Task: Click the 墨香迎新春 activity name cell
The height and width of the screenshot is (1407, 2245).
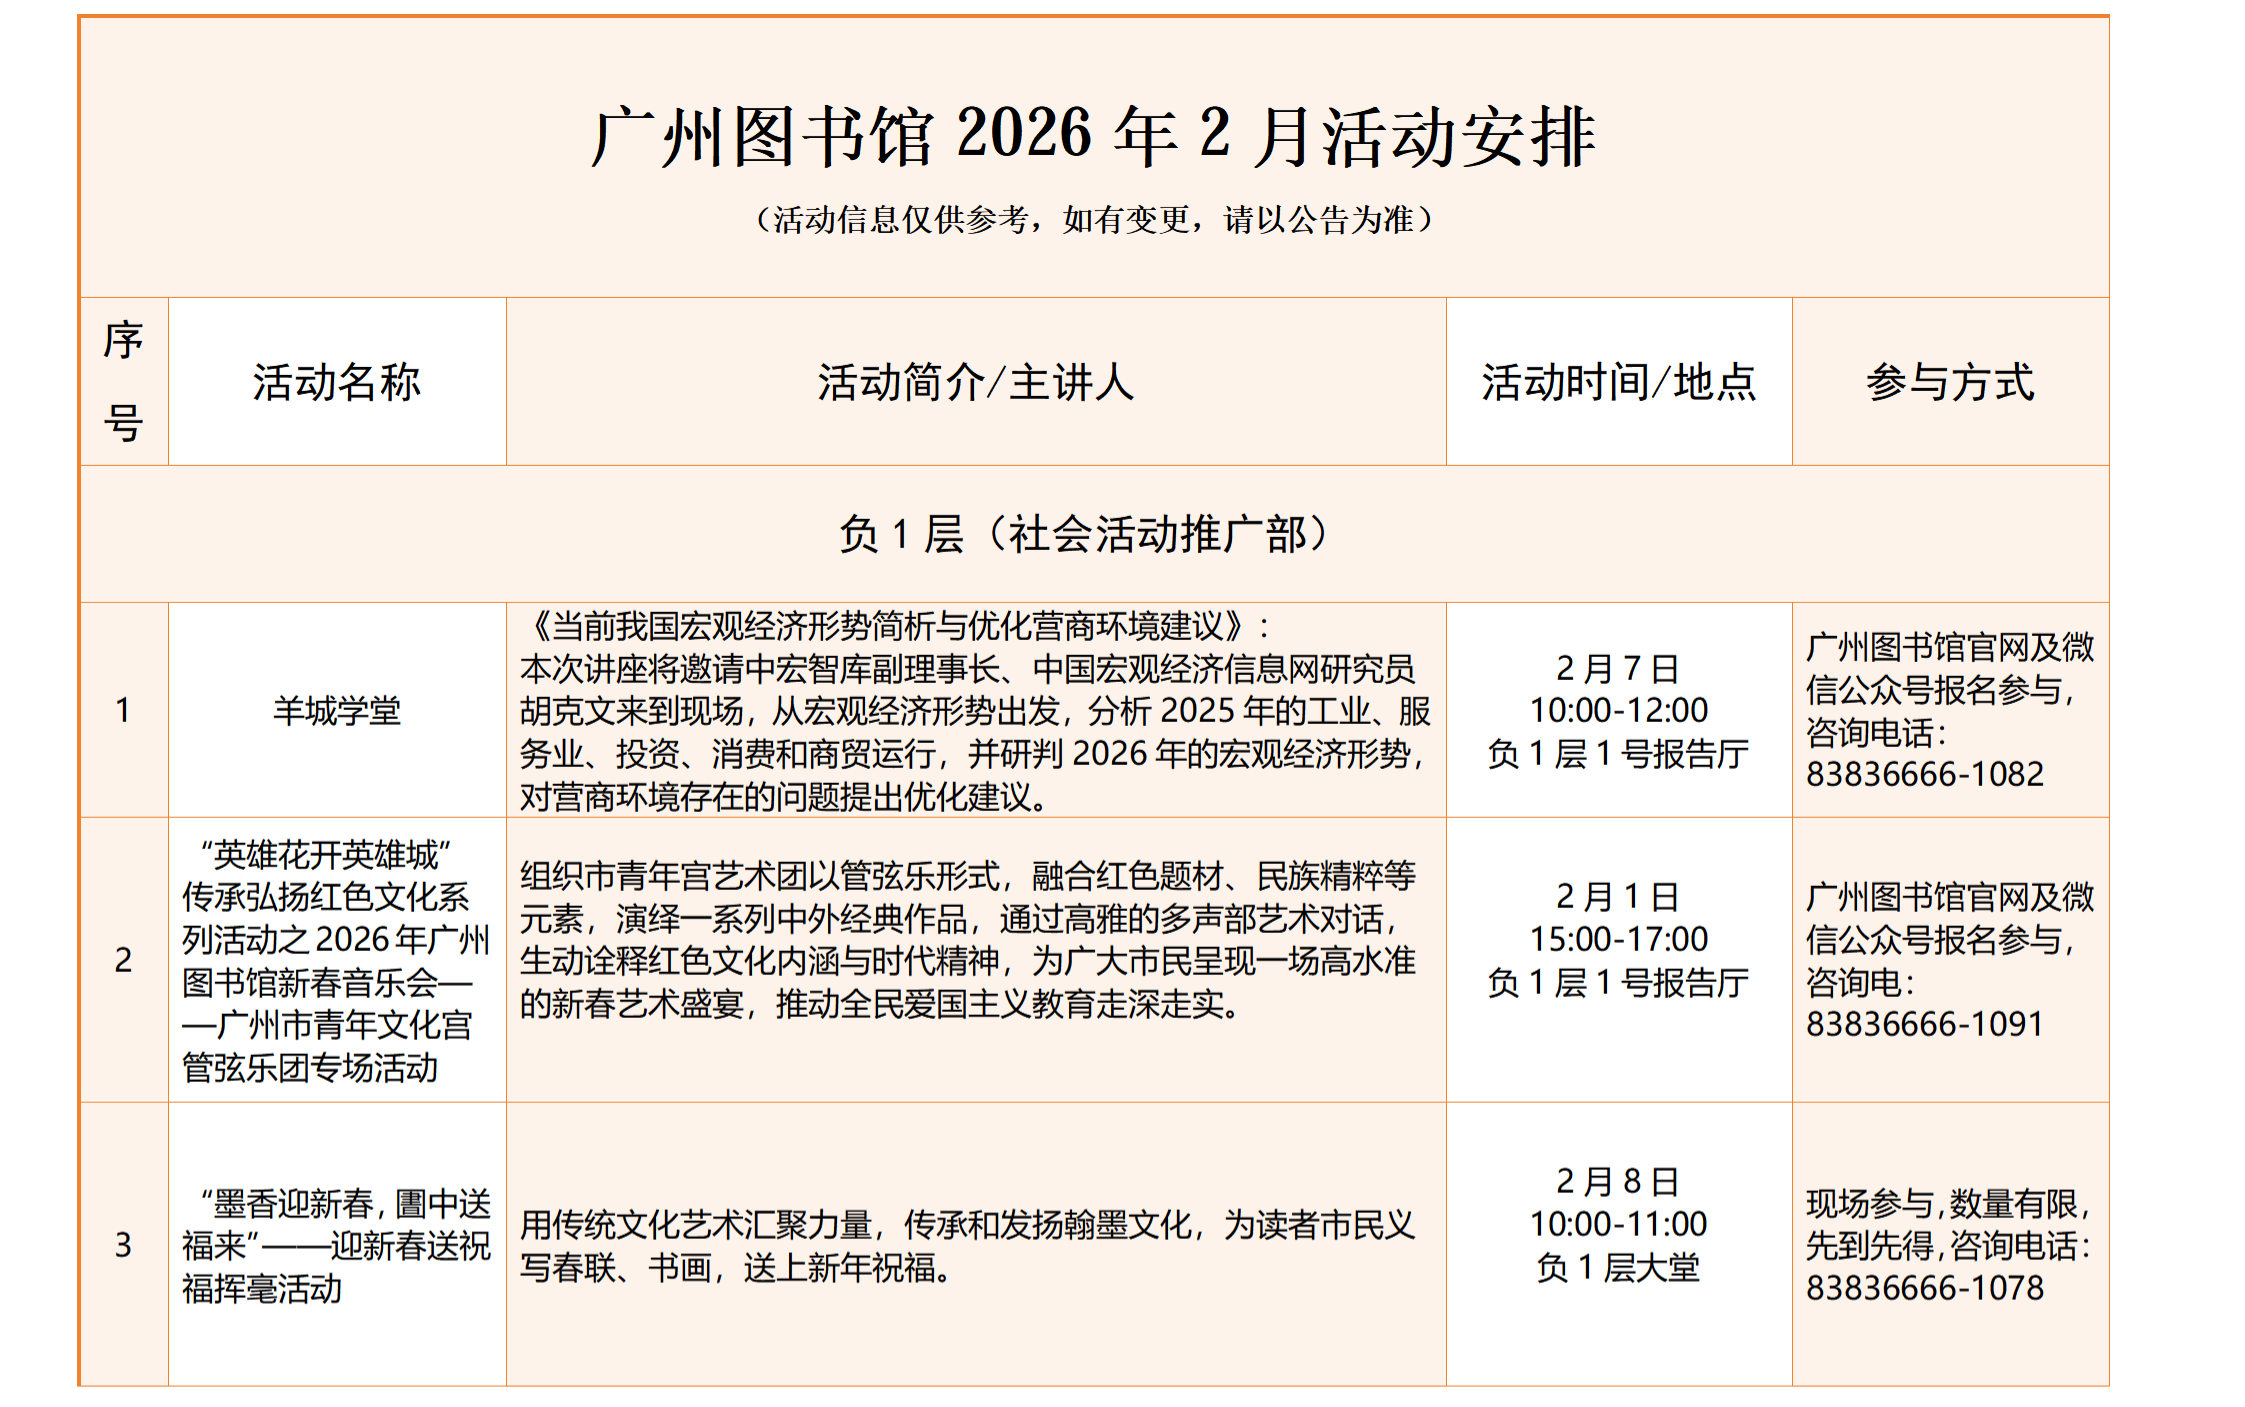Action: pyautogui.click(x=337, y=1245)
